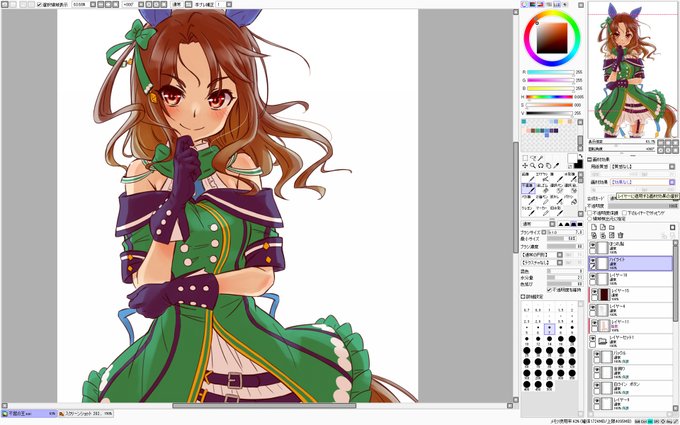Viewport: 680px width, 425px height.
Task: Hide the レイヤー15 layer eye icon
Action: point(595,292)
